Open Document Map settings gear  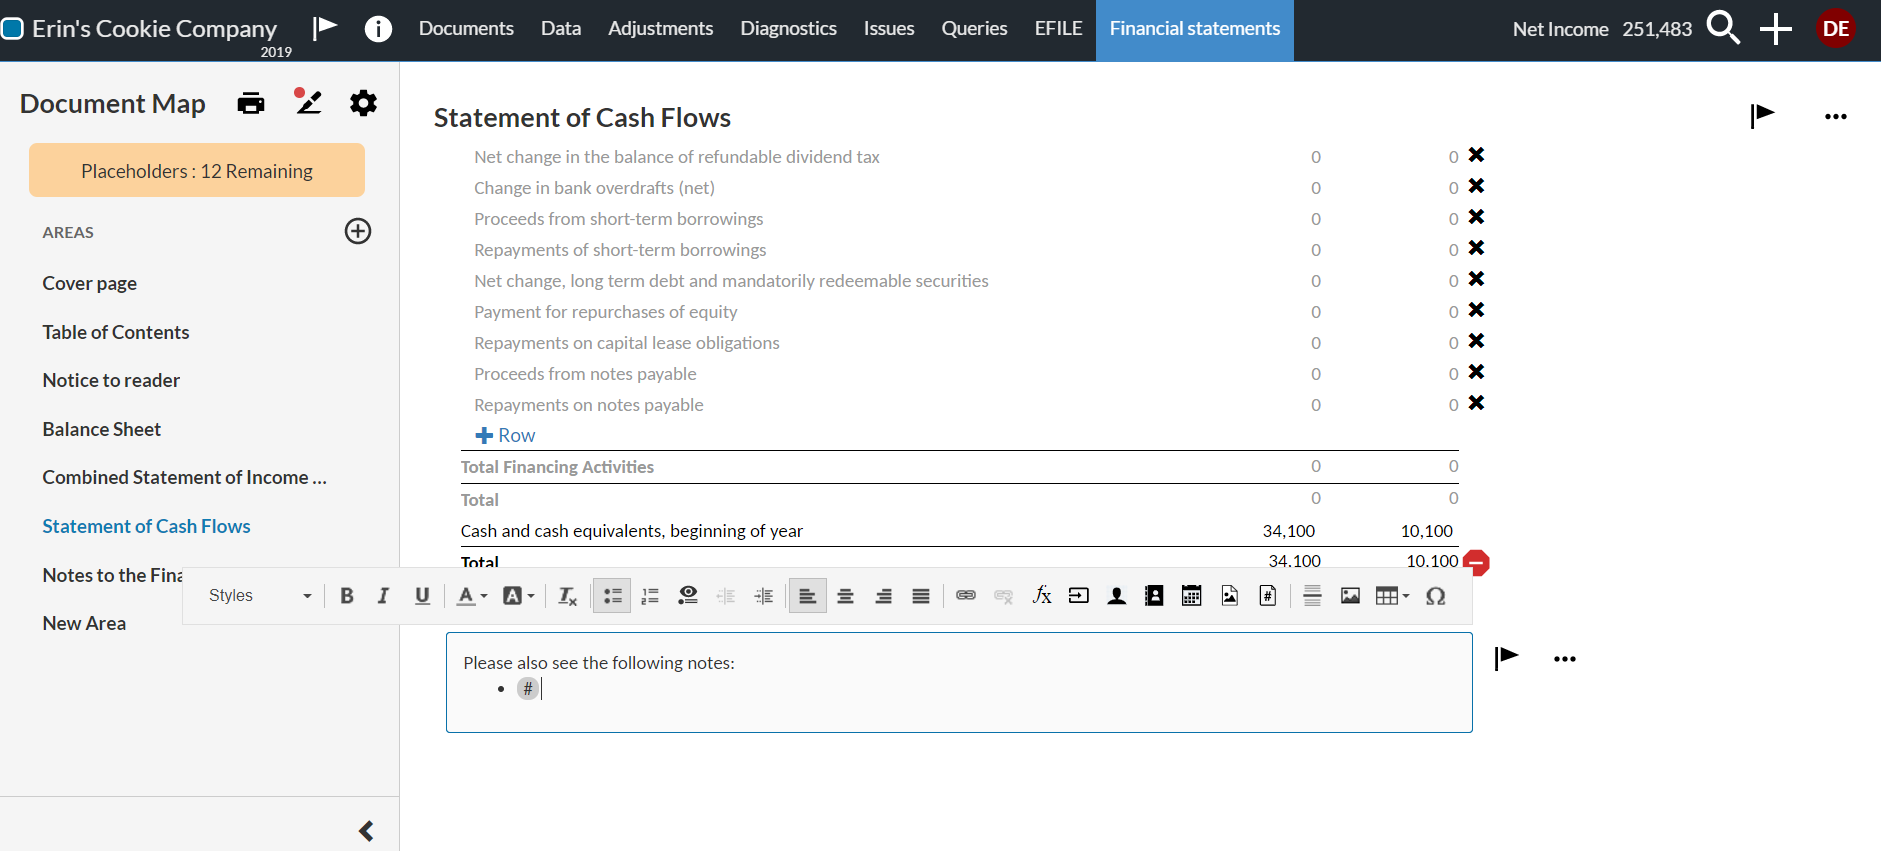[363, 103]
